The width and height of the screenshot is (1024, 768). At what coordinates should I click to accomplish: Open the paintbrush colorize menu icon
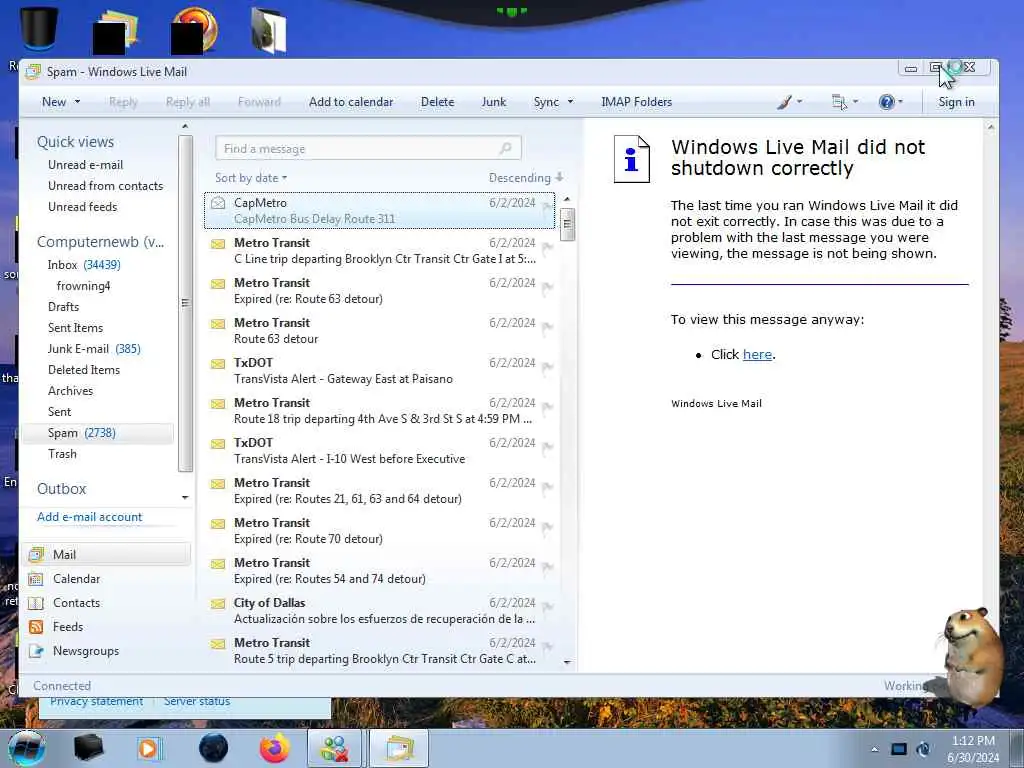(x=785, y=102)
